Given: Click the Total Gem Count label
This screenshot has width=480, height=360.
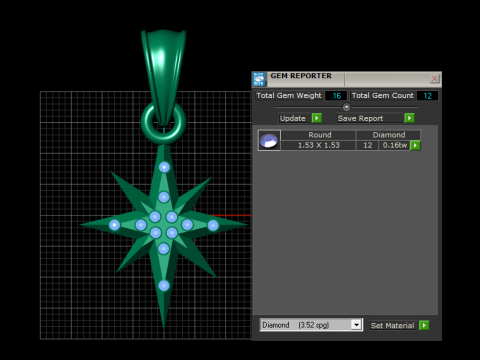Looking at the screenshot, I should point(382,96).
